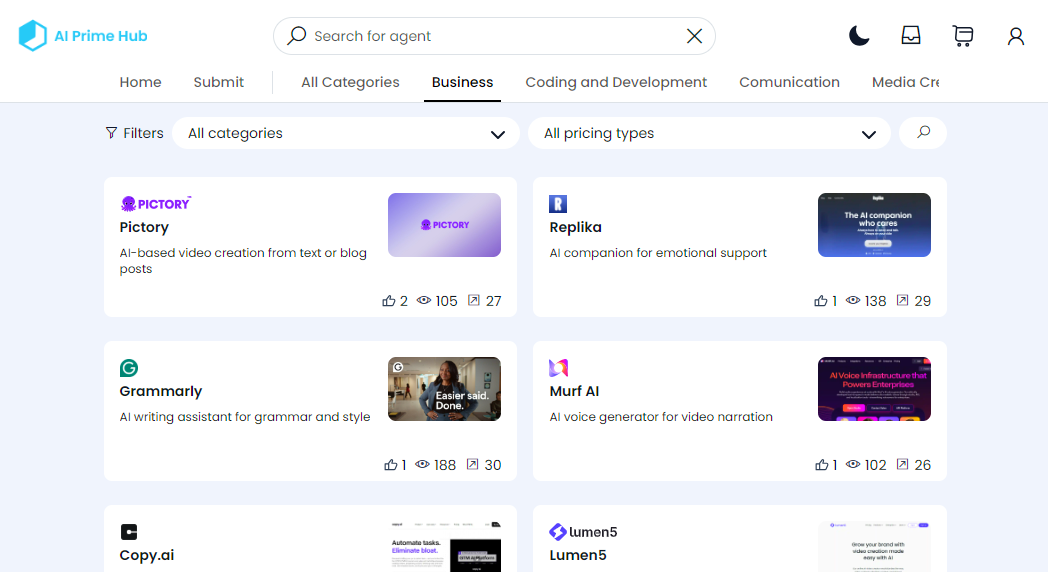The width and height of the screenshot is (1048, 572).
Task: Expand the All pricing types dropdown
Action: 709,133
